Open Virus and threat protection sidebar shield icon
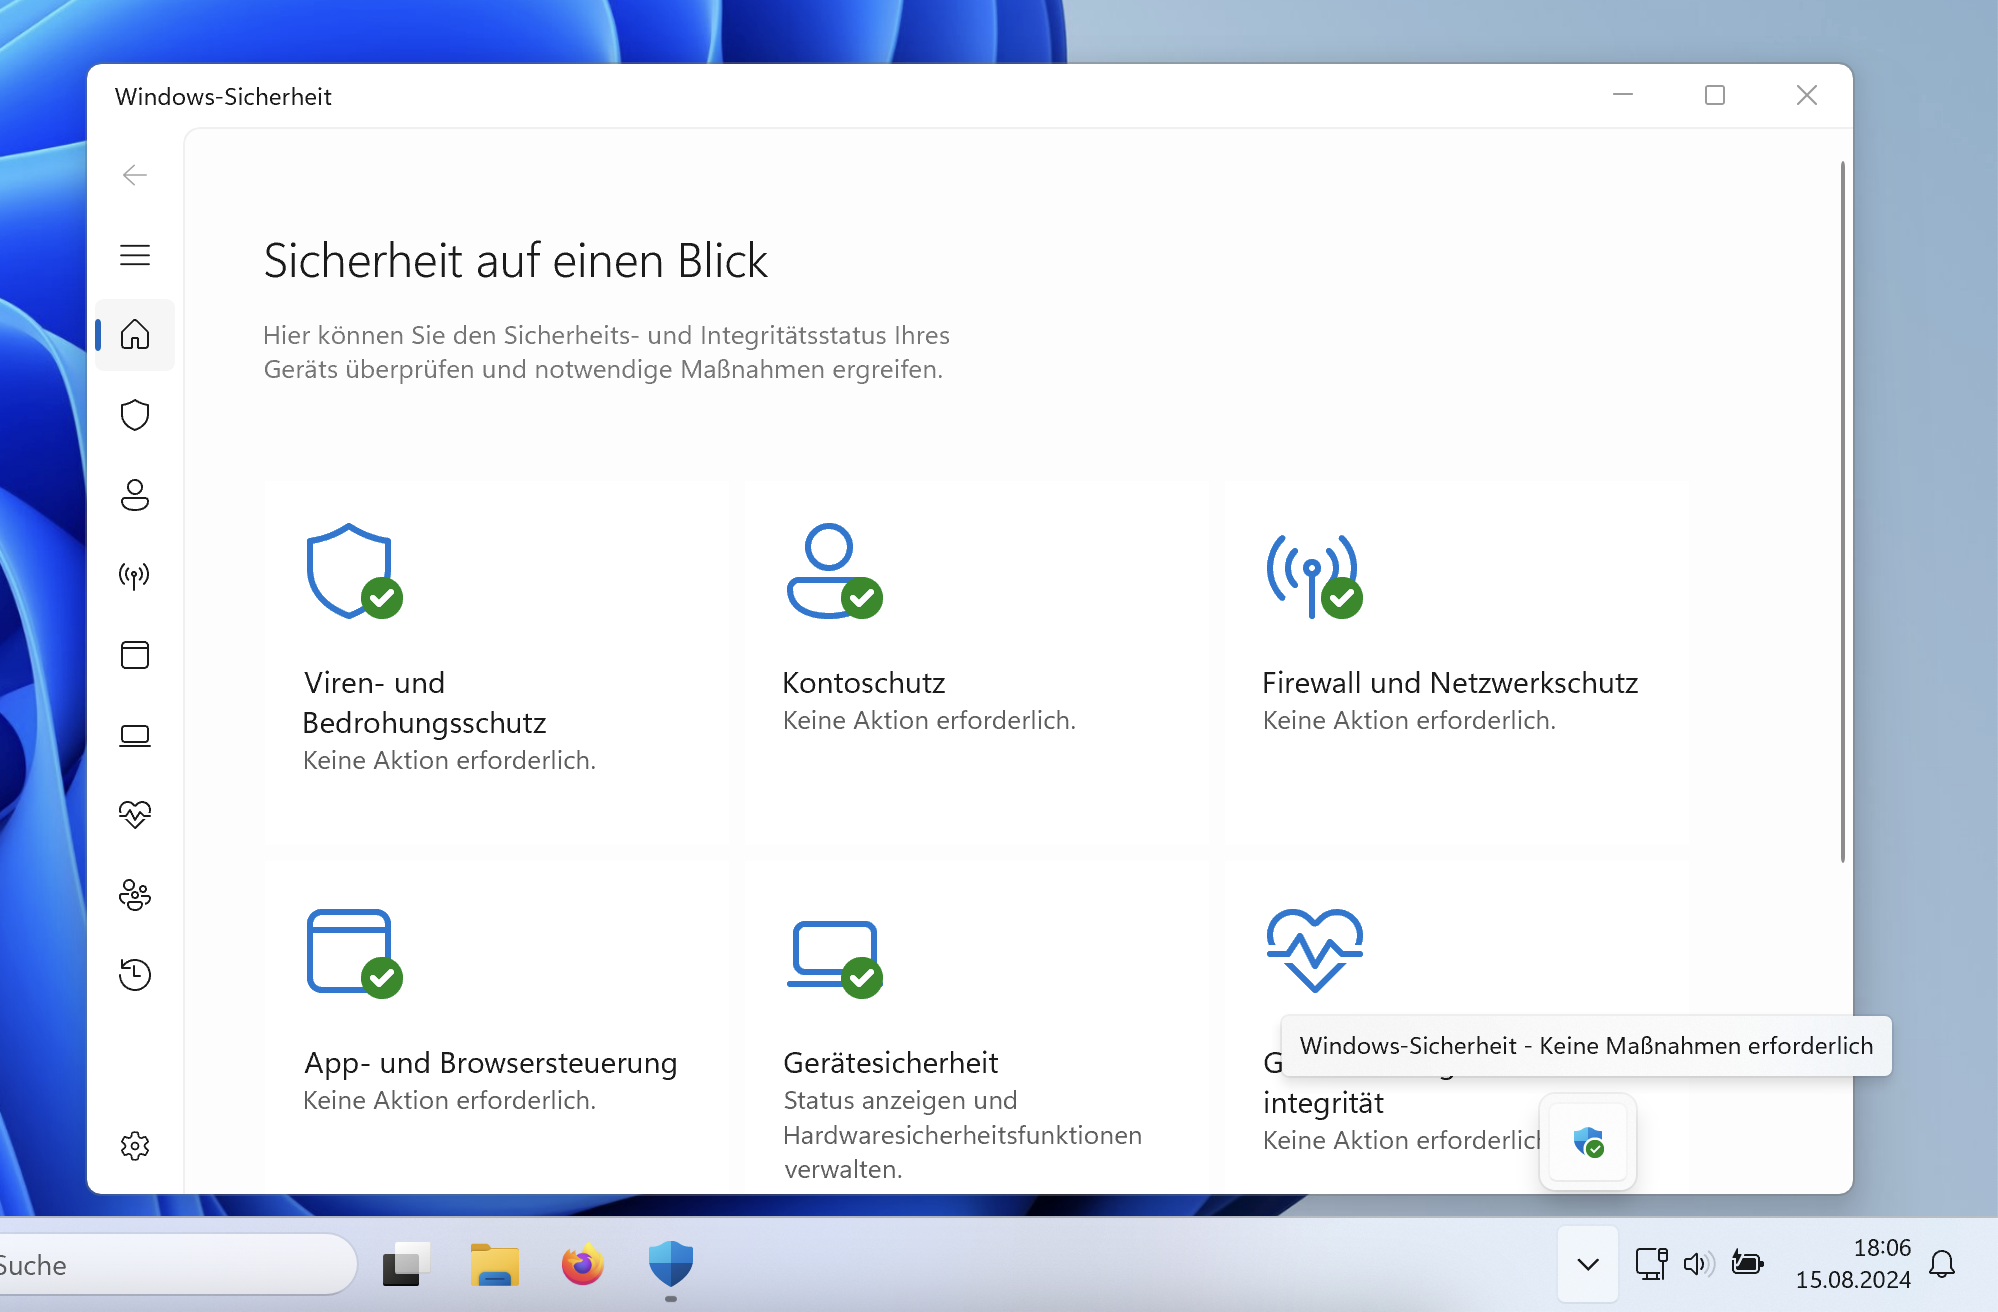The height and width of the screenshot is (1312, 1998). click(x=135, y=415)
